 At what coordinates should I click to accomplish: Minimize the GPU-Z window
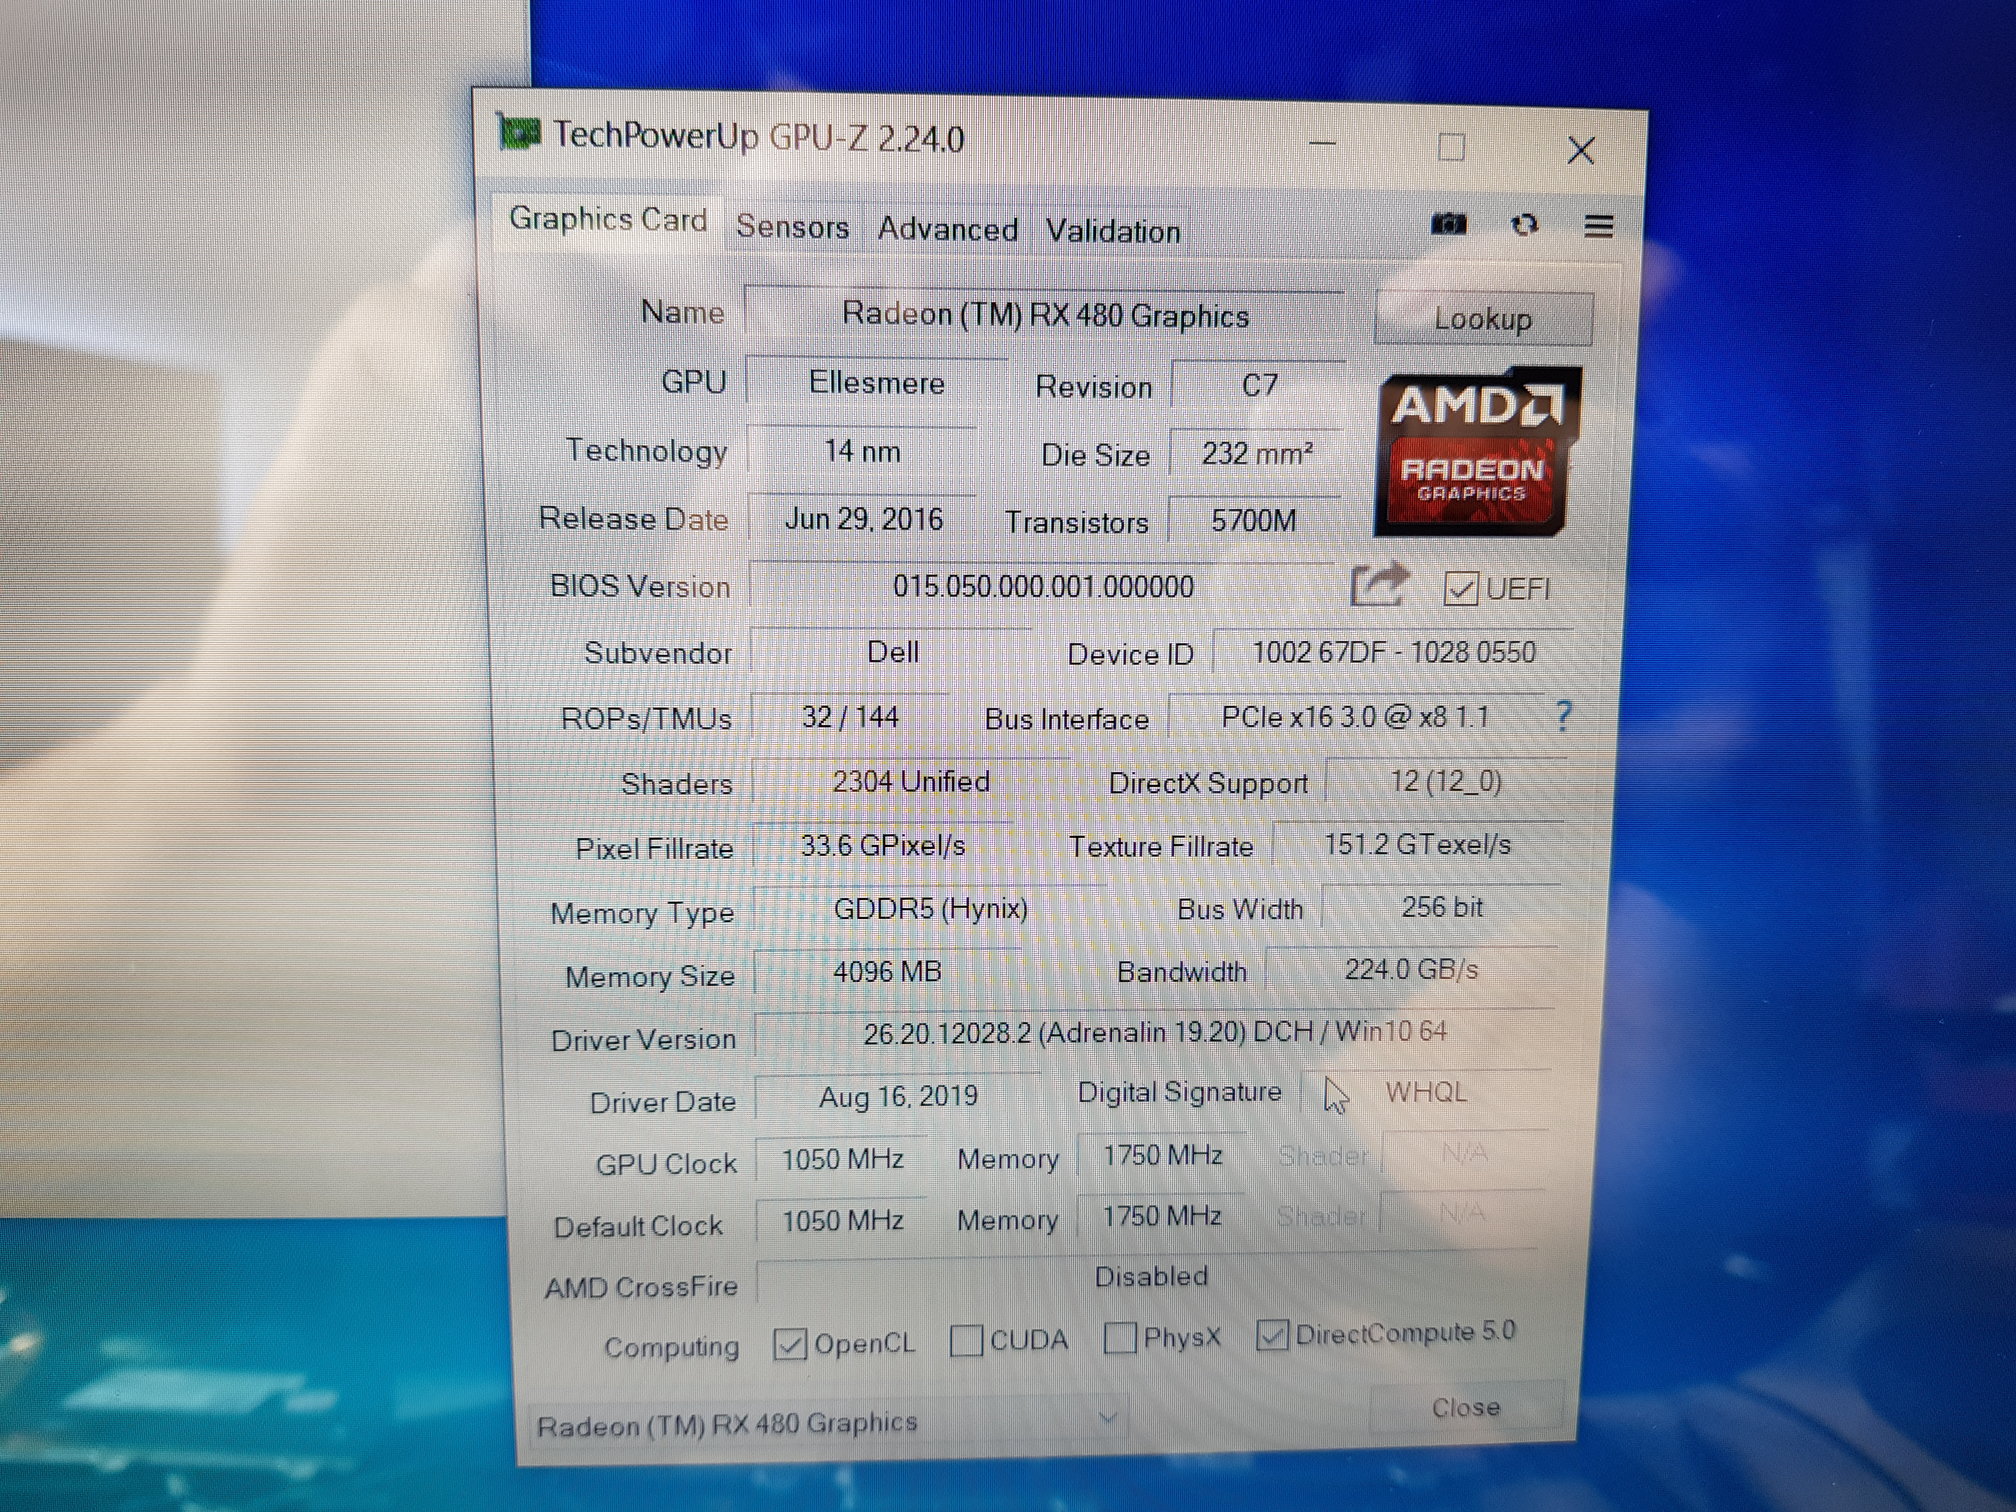1322,143
